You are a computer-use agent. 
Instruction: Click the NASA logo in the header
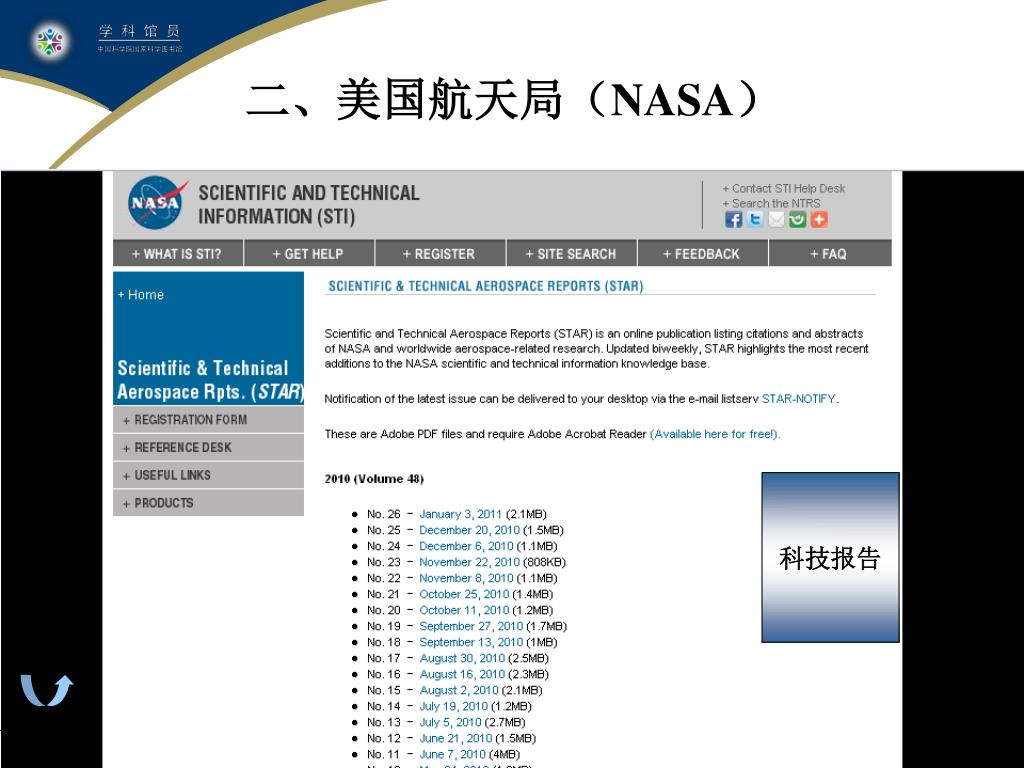(x=157, y=202)
